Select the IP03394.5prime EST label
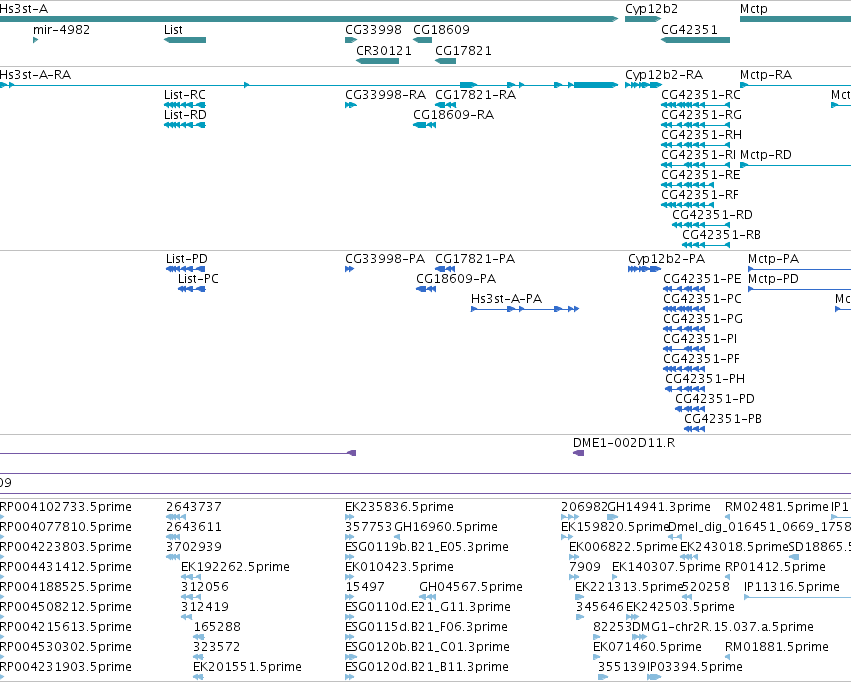This screenshot has width=851, height=682. 695,667
